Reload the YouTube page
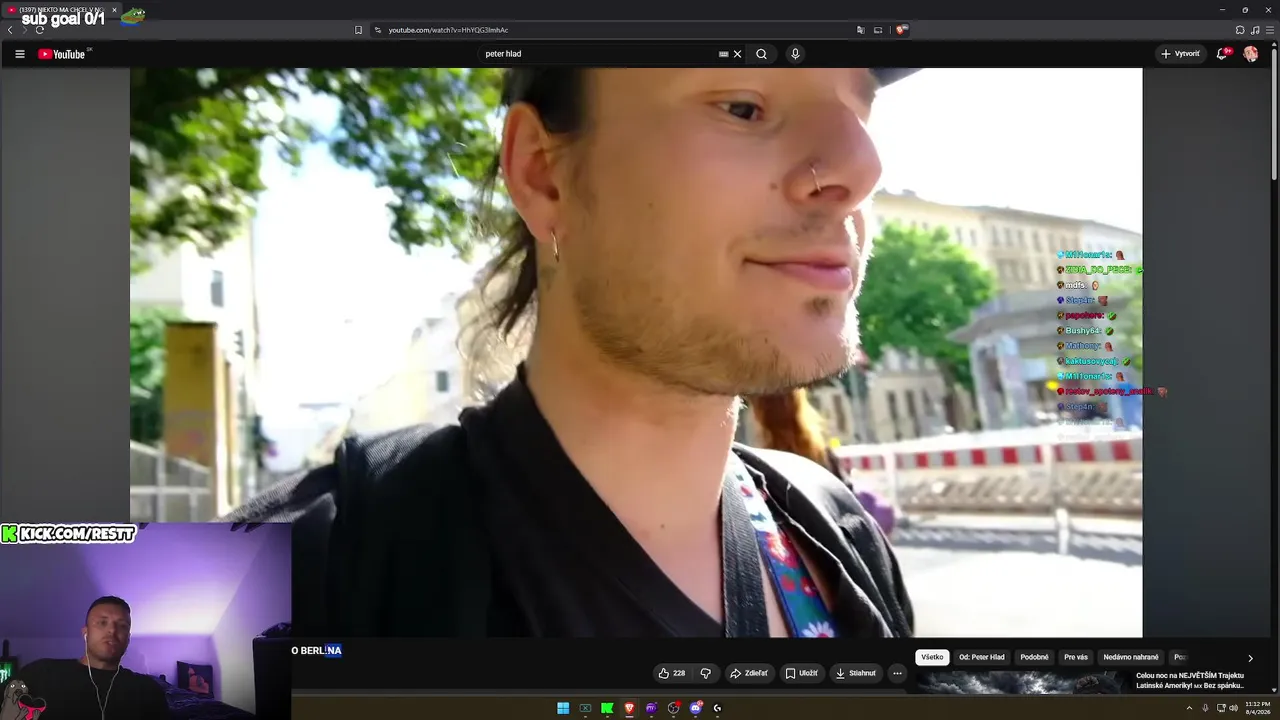Screen dimensions: 1280x720 pyautogui.click(x=39, y=30)
